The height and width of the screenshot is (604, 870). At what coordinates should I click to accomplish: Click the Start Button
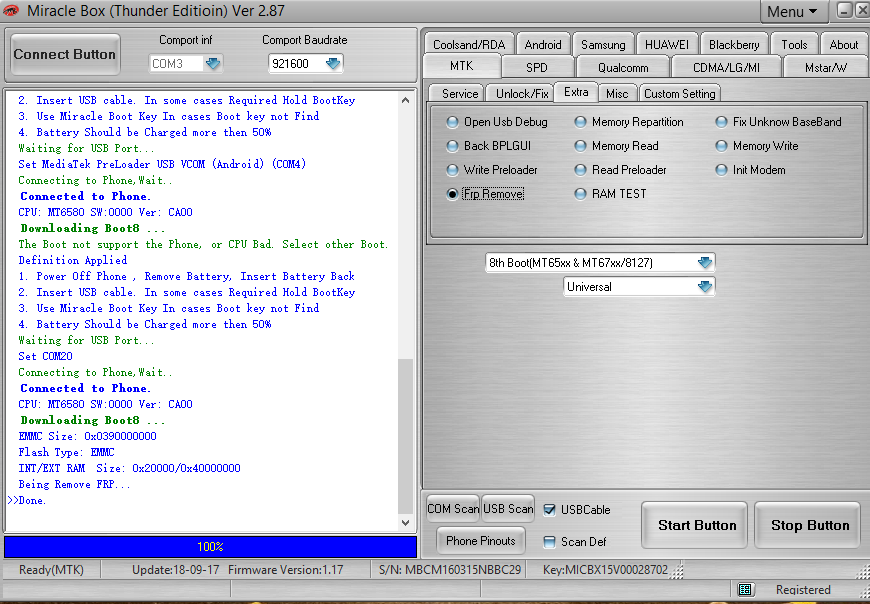click(x=697, y=525)
